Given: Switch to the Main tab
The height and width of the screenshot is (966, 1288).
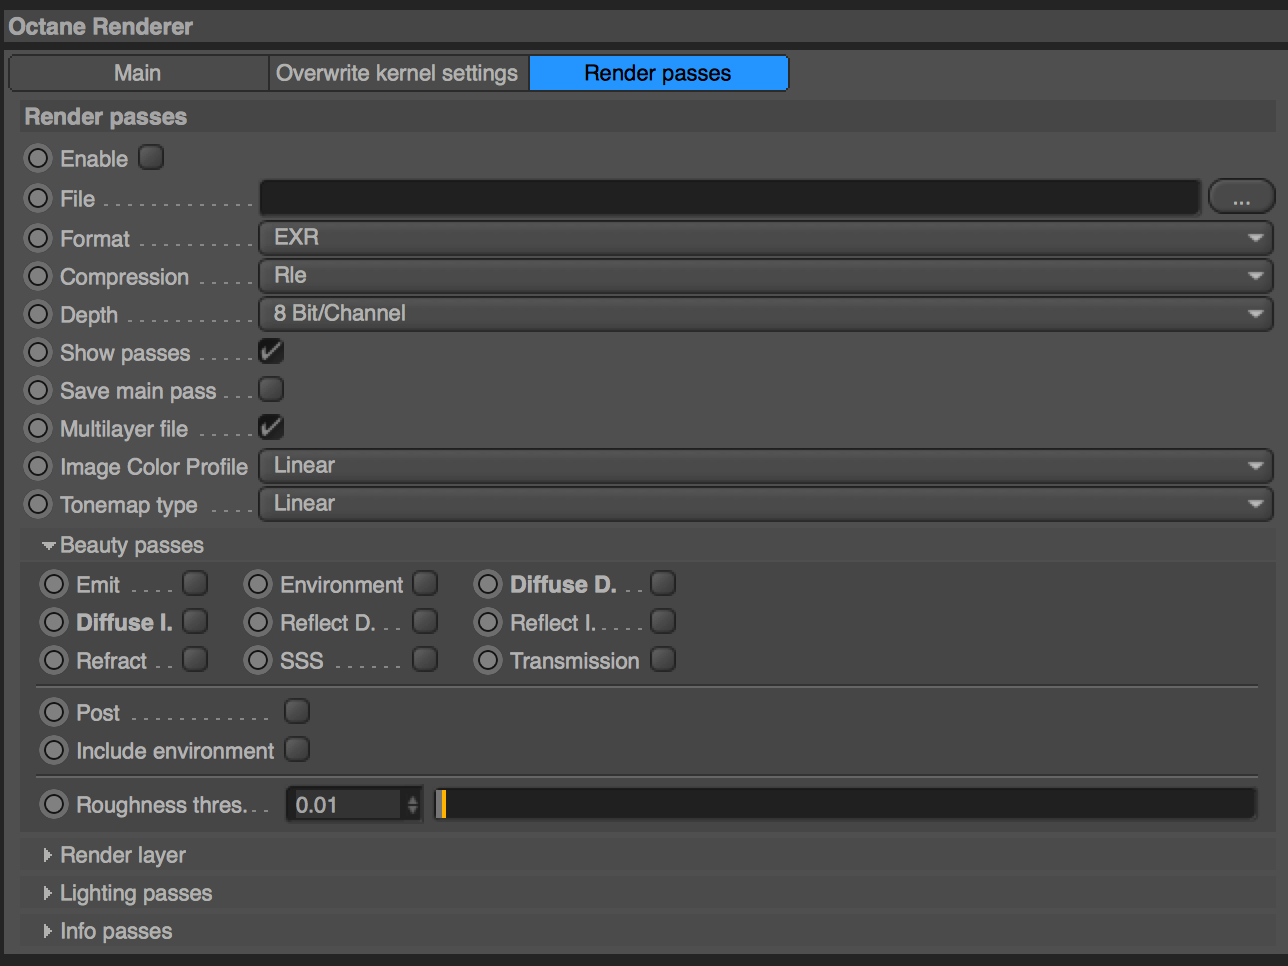Looking at the screenshot, I should click(x=138, y=73).
